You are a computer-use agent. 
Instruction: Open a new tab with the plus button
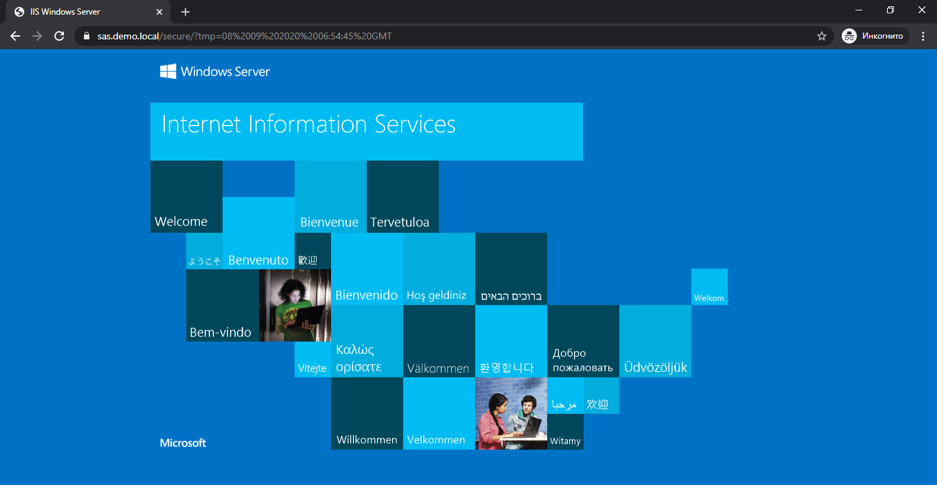point(185,12)
